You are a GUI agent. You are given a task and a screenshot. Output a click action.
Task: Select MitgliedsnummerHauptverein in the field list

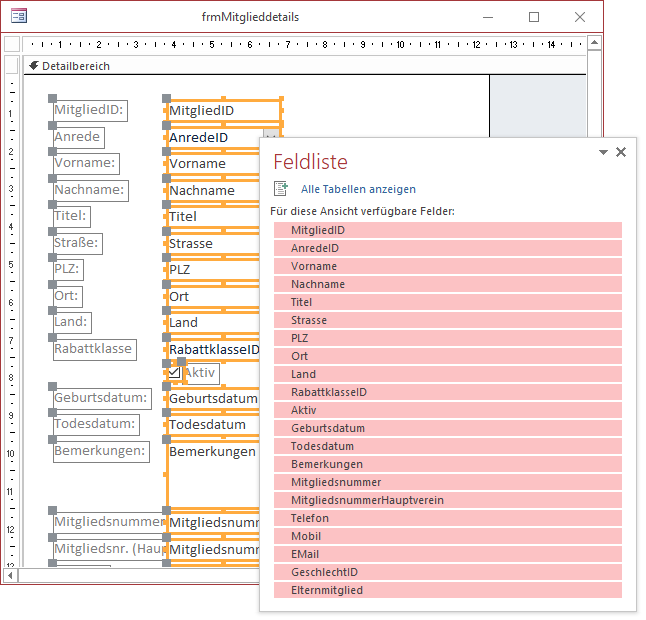[x=448, y=500]
